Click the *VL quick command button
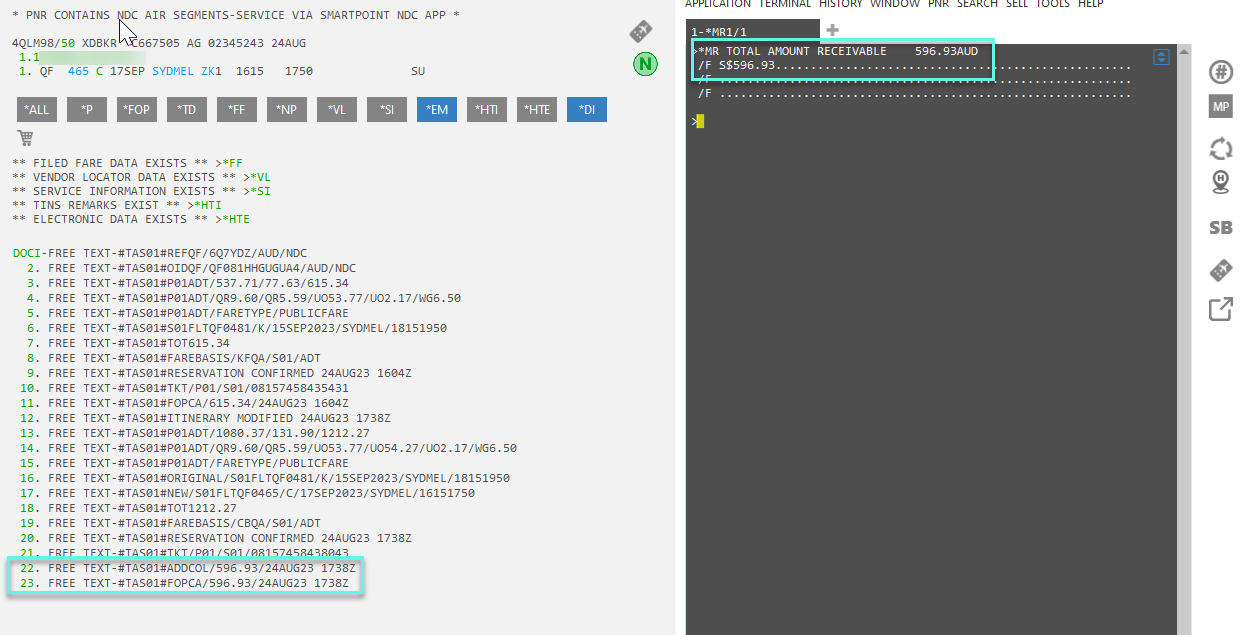The width and height of the screenshot is (1247, 635). coord(337,110)
